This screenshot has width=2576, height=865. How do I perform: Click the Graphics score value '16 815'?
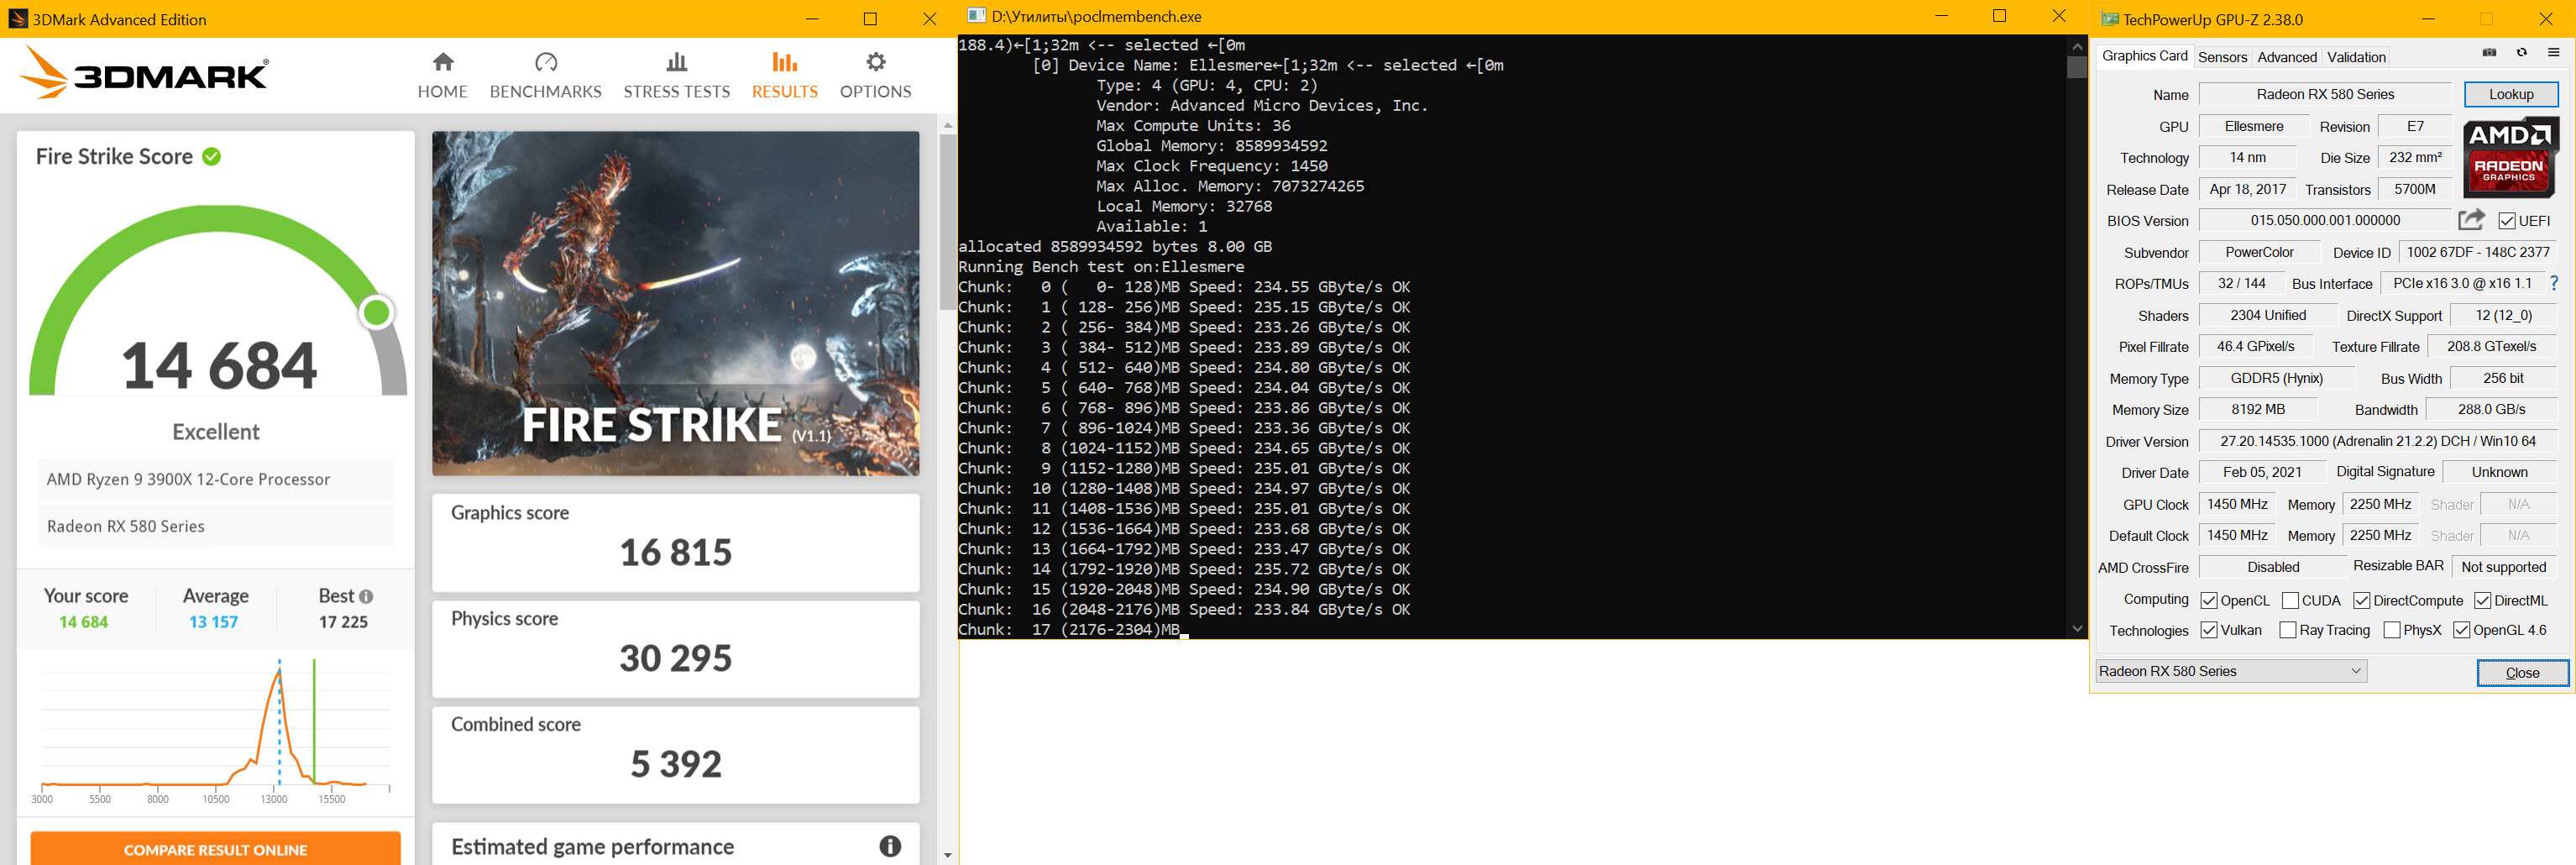676,552
